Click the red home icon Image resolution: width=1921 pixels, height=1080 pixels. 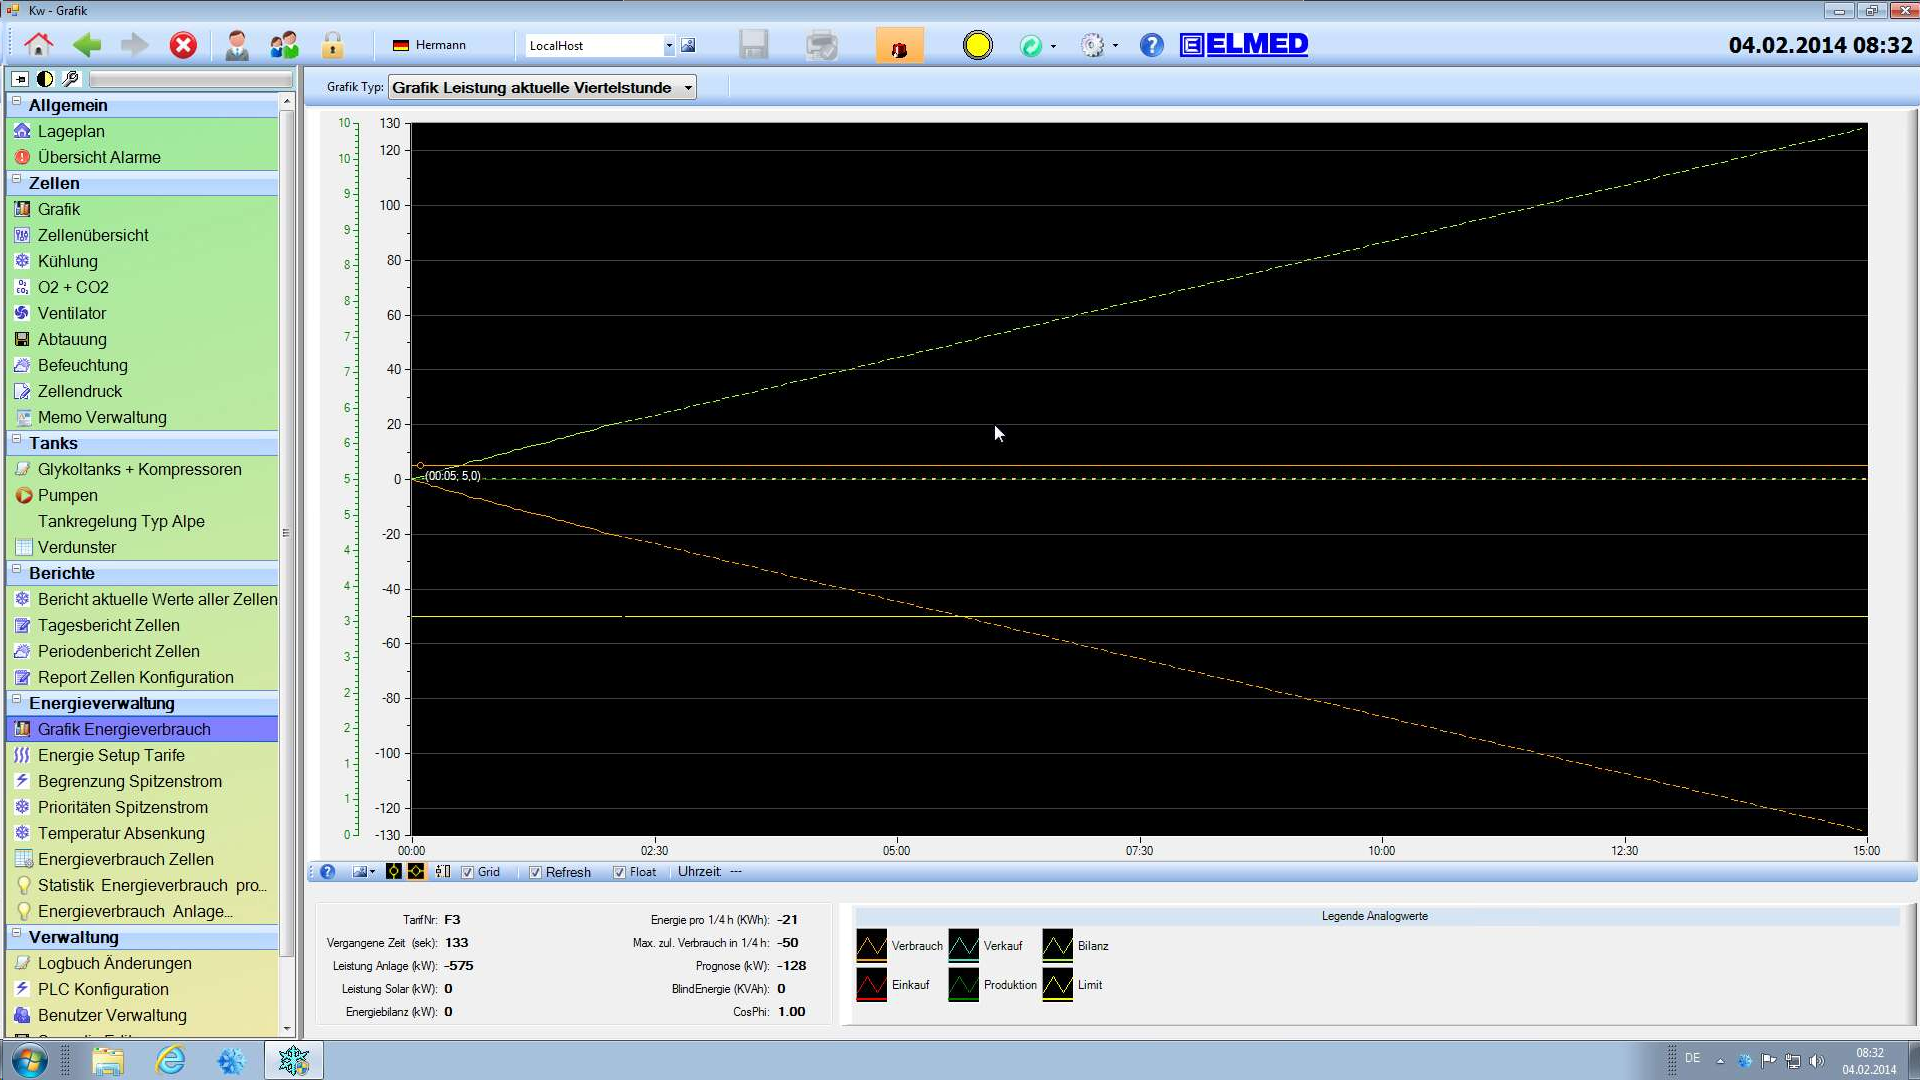tap(39, 45)
